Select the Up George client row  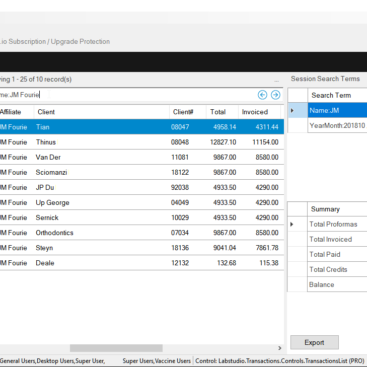click(142, 203)
